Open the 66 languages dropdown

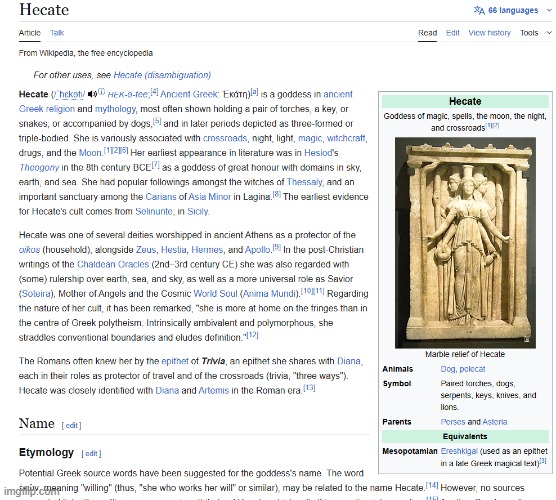pos(513,10)
